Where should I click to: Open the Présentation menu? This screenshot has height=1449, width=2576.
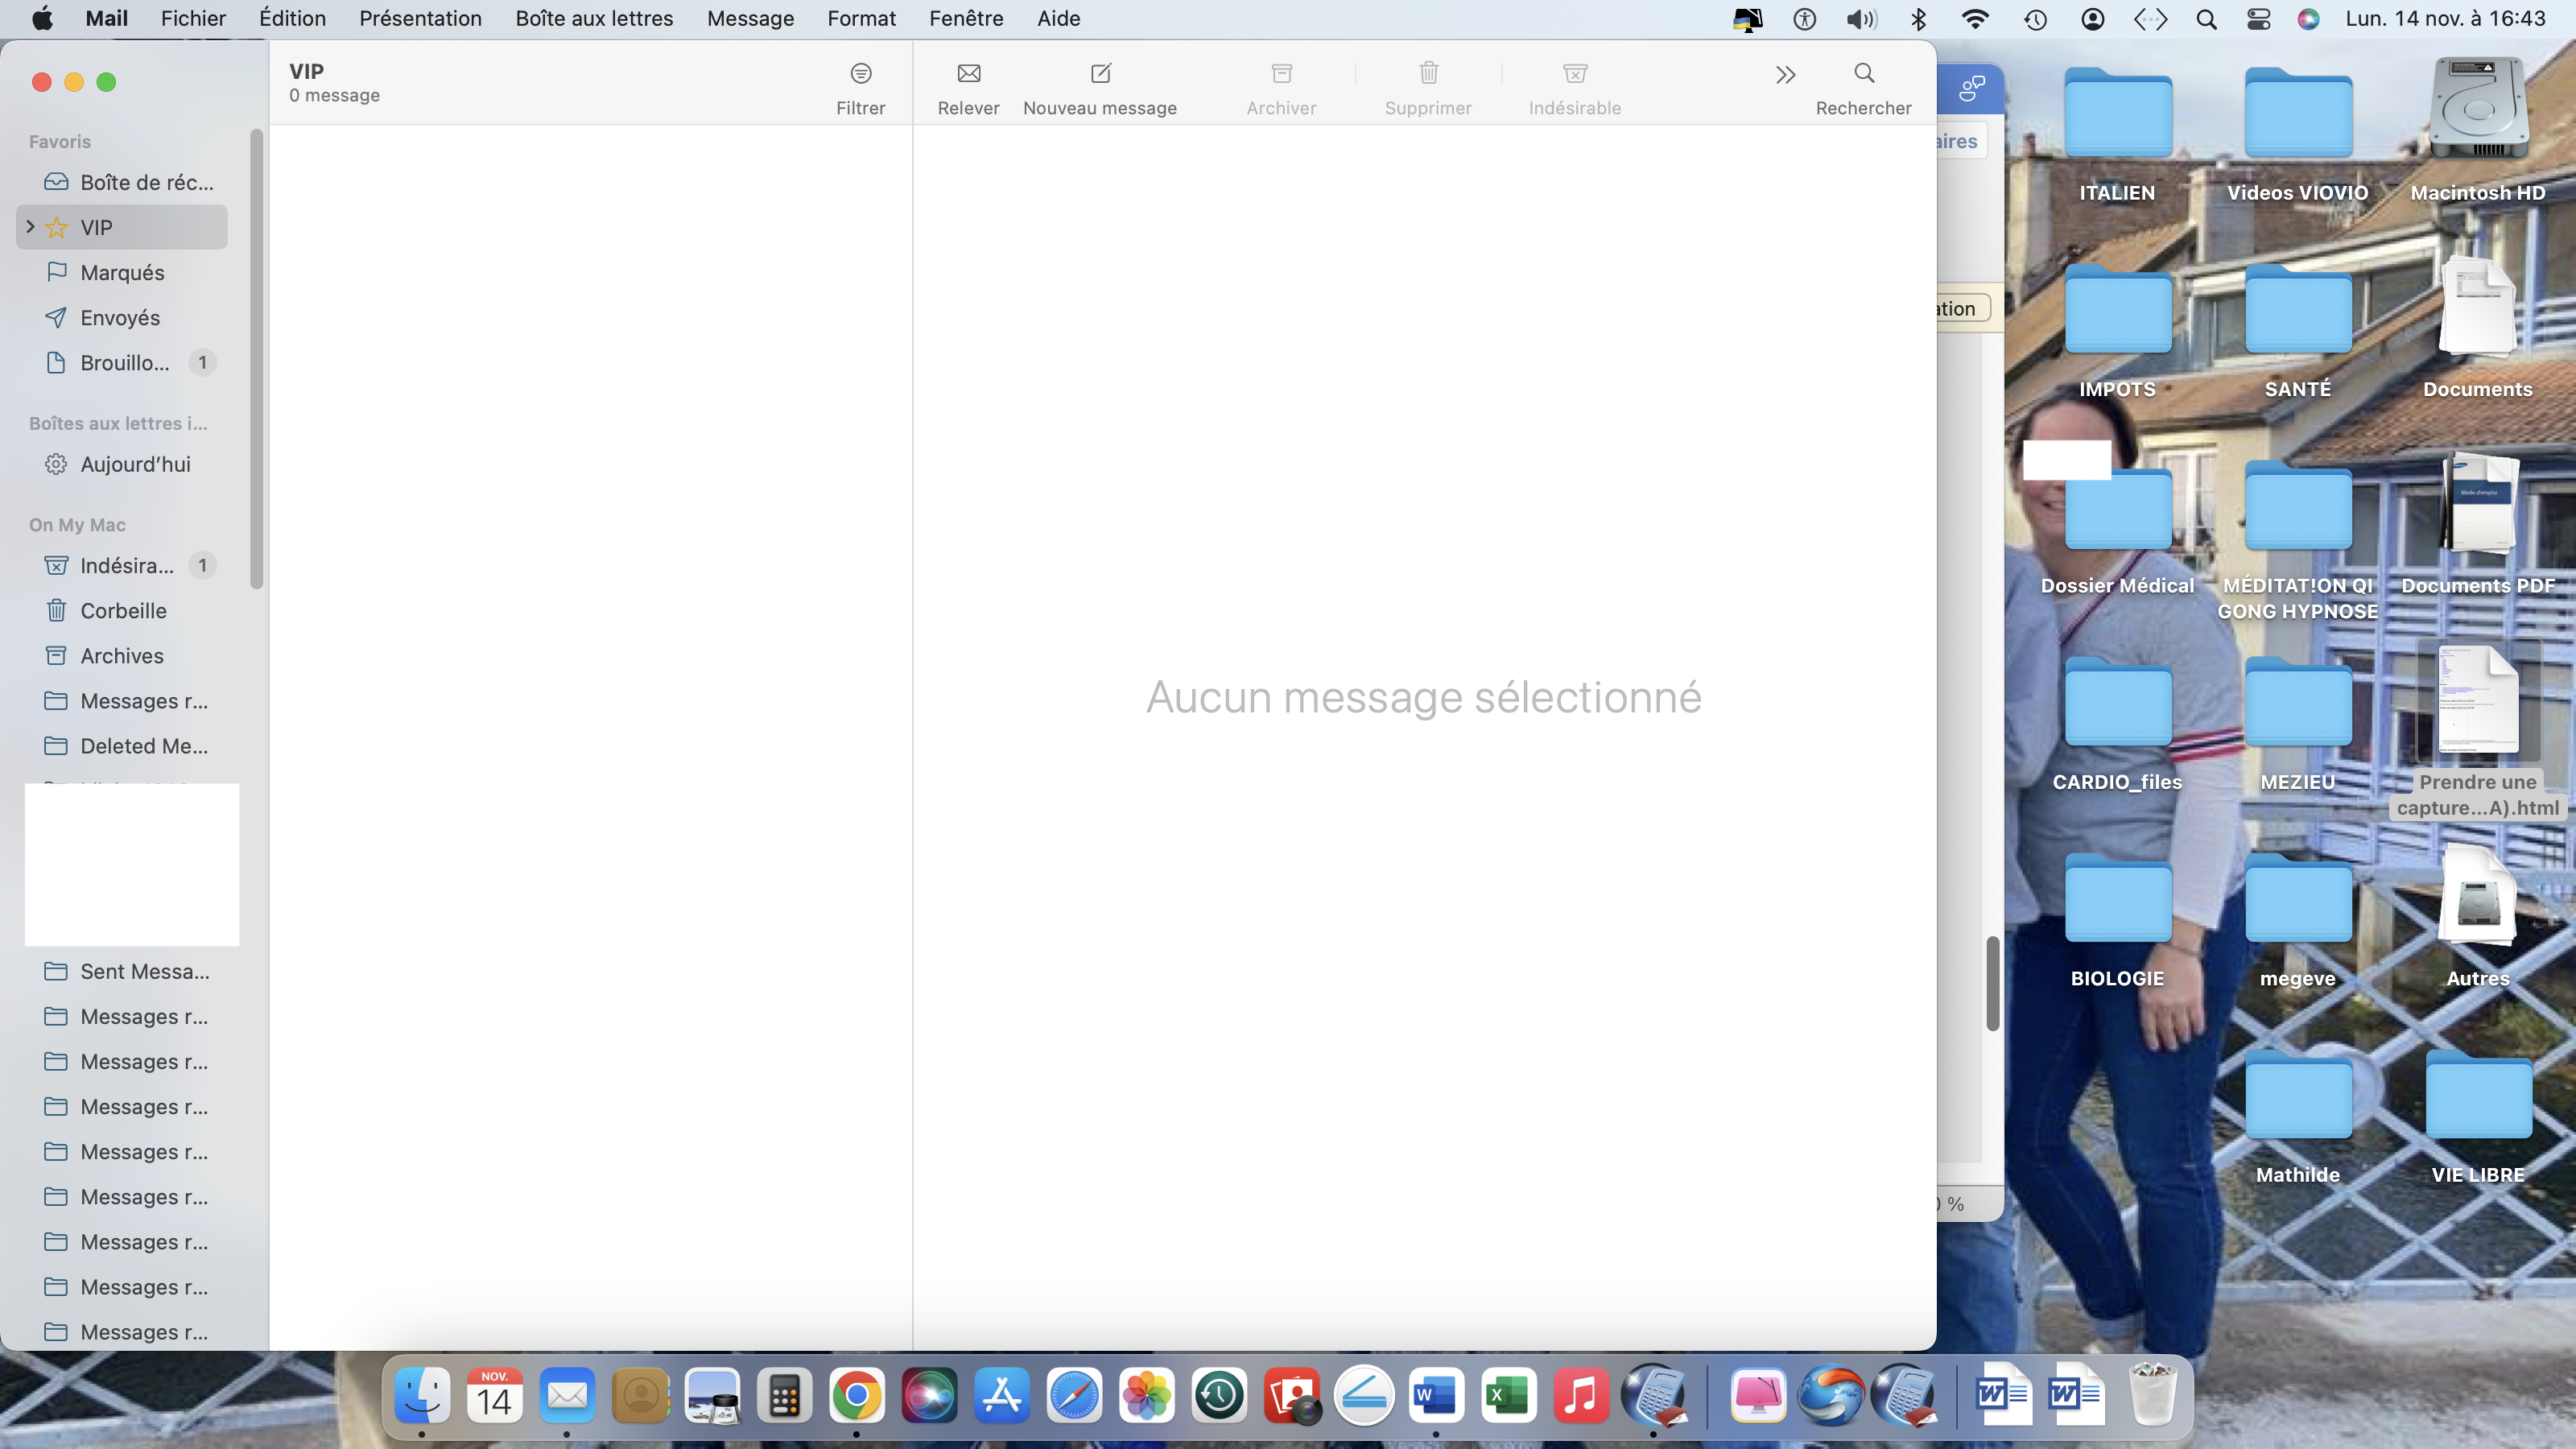(420, 19)
